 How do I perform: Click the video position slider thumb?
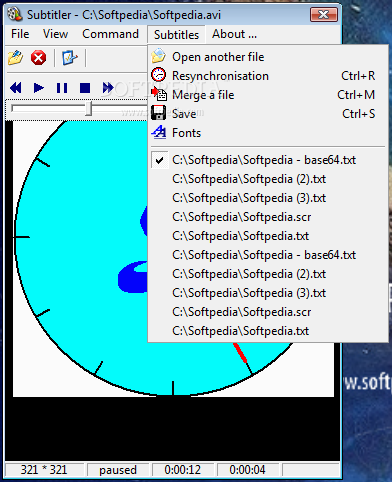tap(88, 109)
